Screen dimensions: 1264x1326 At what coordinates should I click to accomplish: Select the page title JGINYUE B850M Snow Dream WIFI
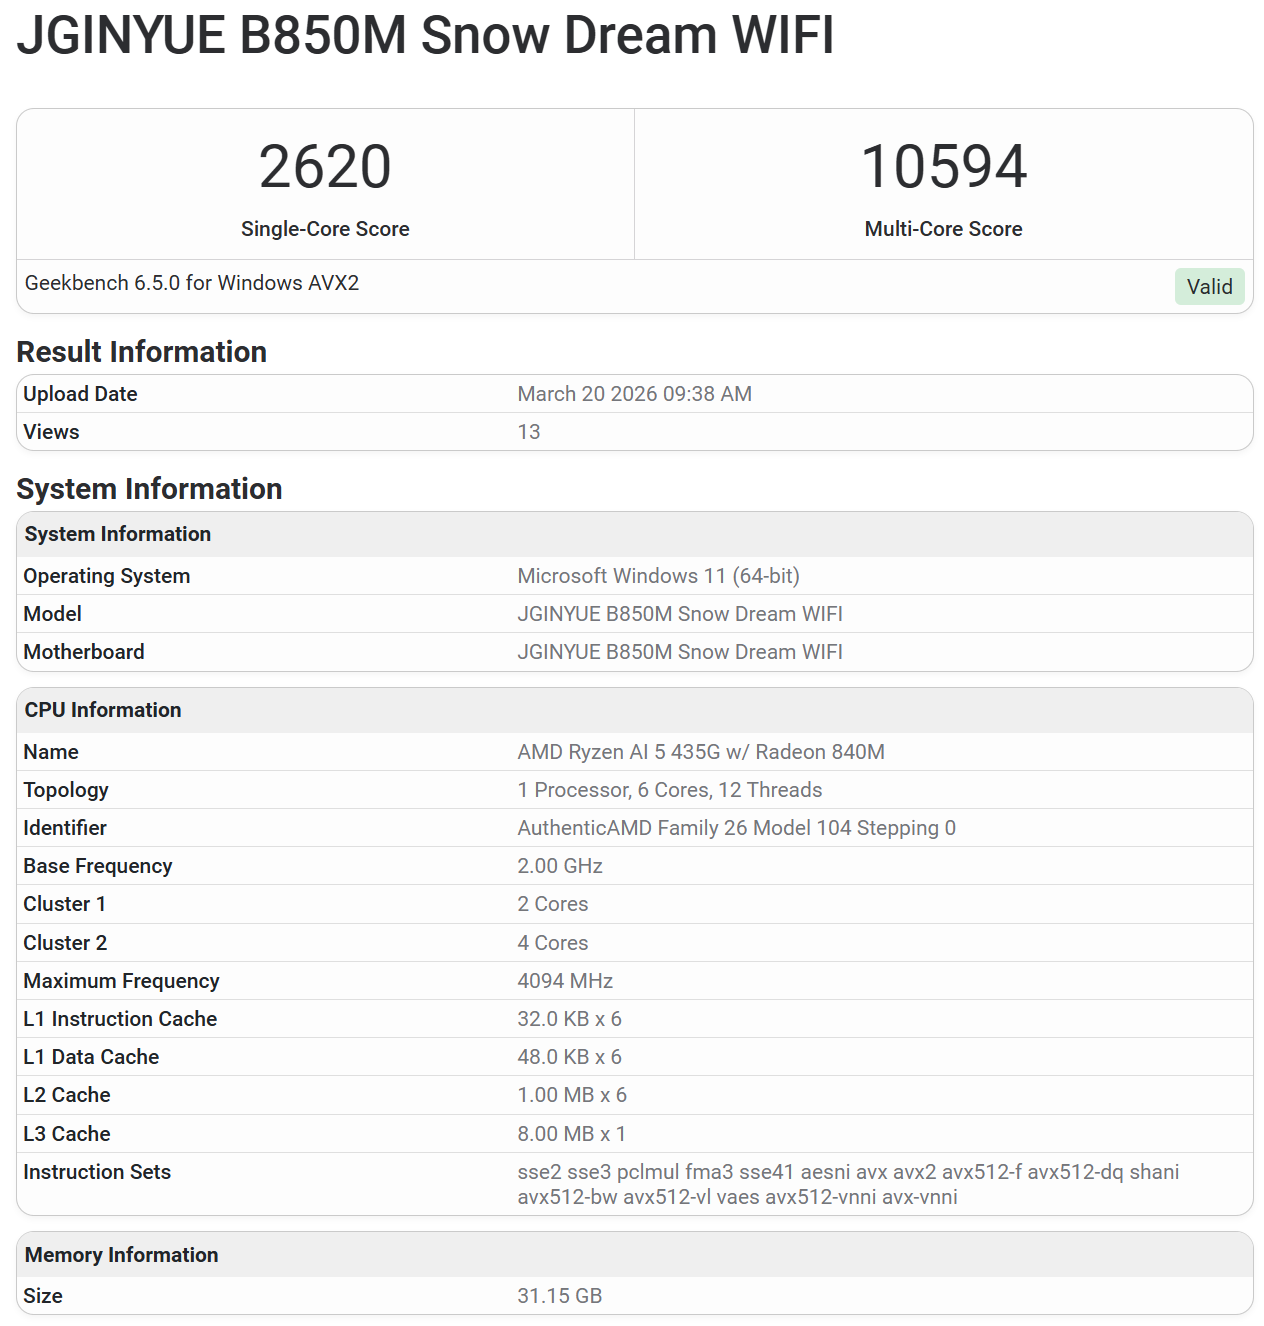(x=425, y=35)
